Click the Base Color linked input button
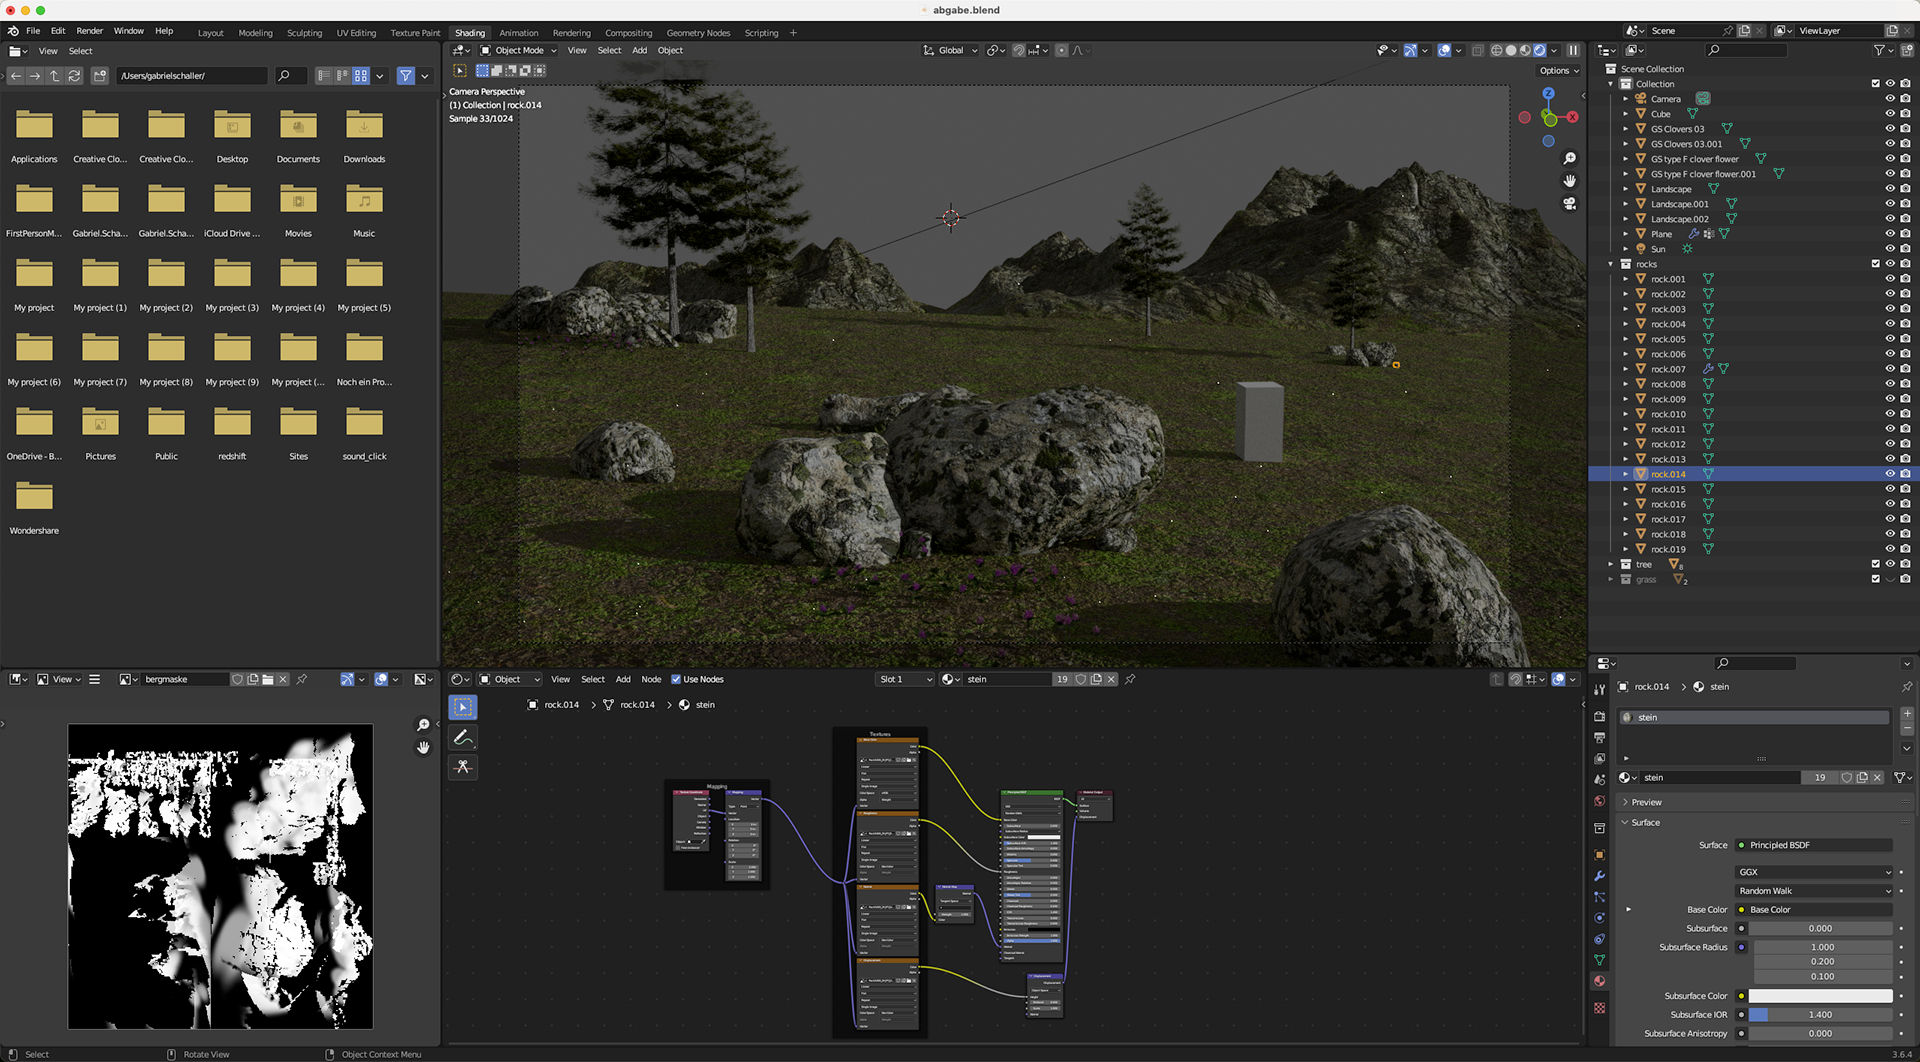The height and width of the screenshot is (1062, 1920). click(x=1814, y=910)
